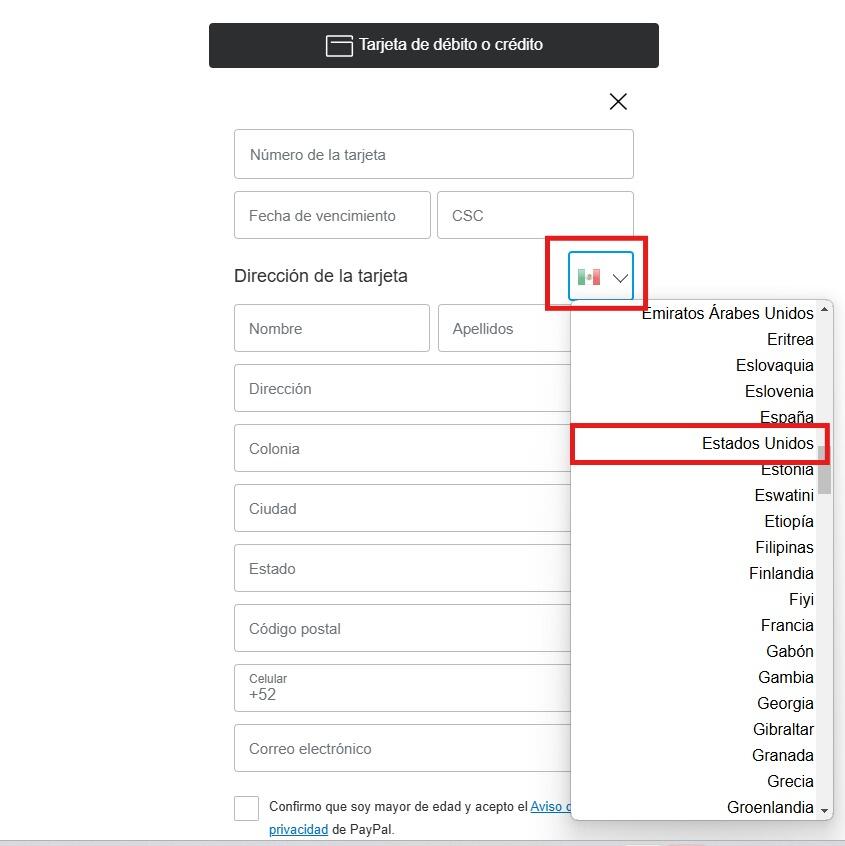This screenshot has height=846, width=845.
Task: Click the Mexico flag icon
Action: point(589,277)
